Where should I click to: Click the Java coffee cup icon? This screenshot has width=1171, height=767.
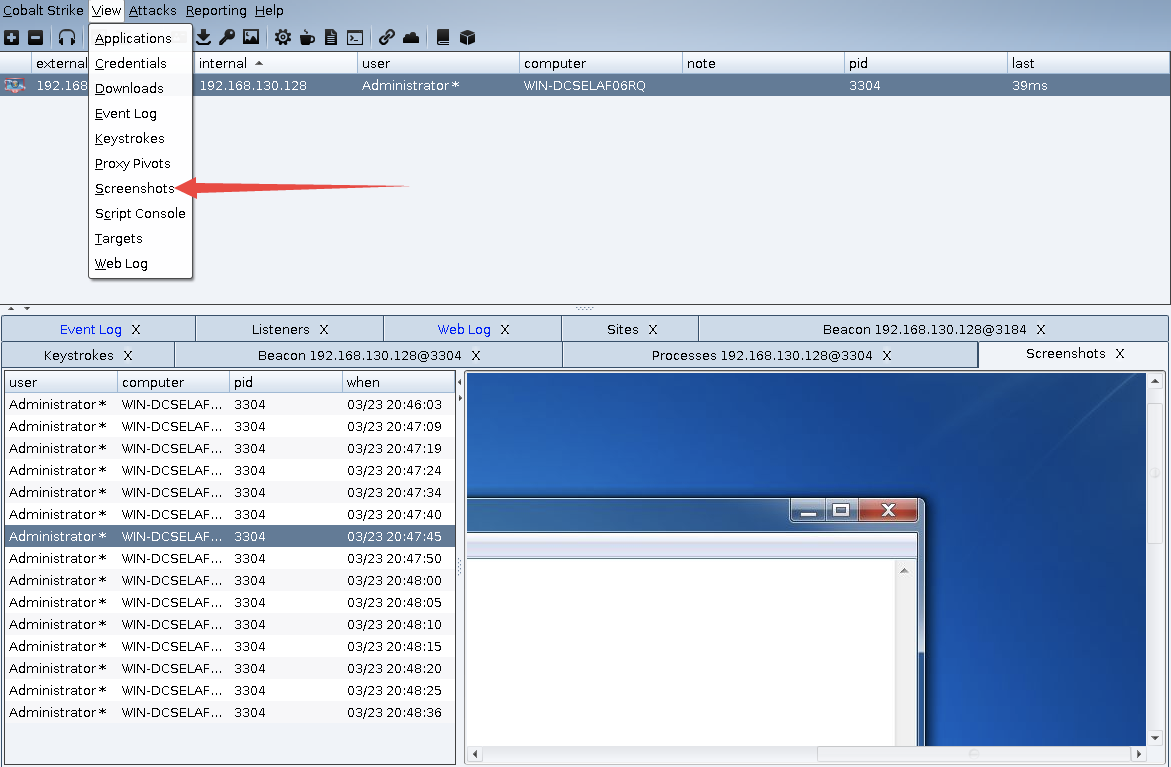click(x=307, y=37)
